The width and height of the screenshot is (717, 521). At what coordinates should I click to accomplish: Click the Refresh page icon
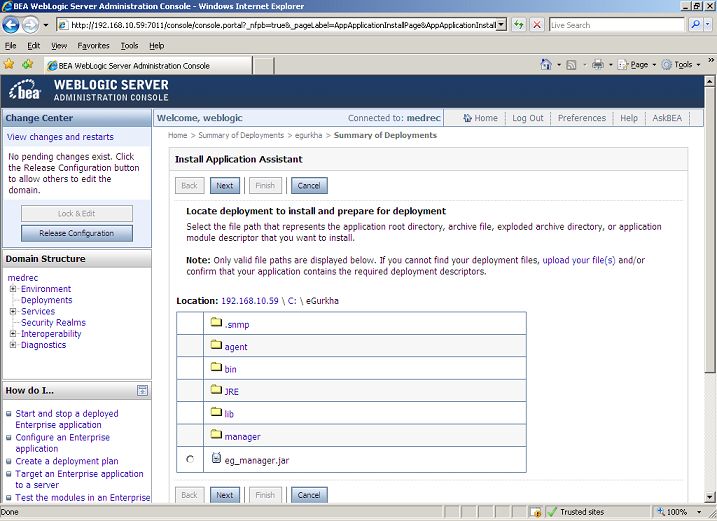519,25
